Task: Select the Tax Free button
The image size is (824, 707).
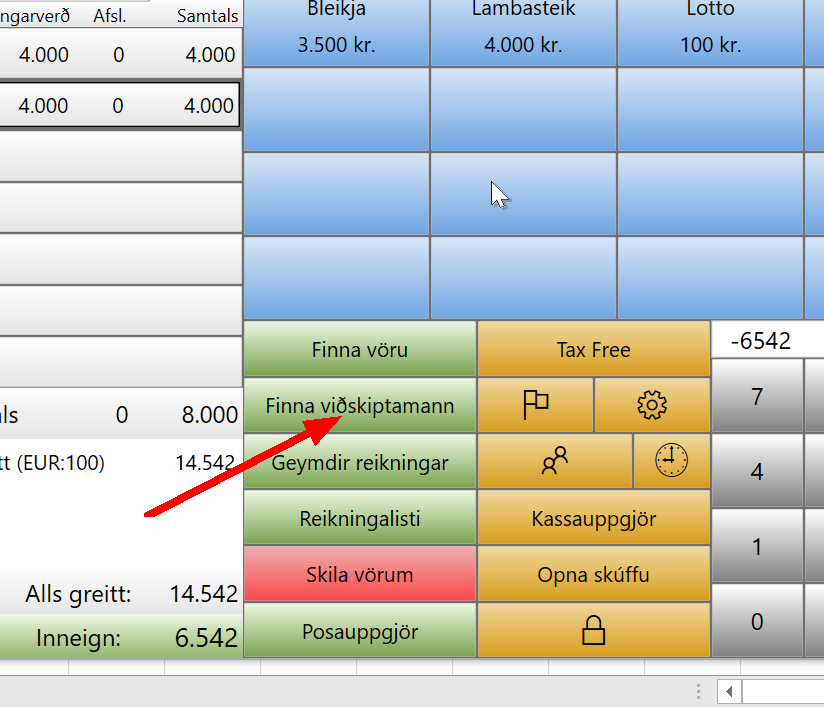Action: tap(593, 350)
